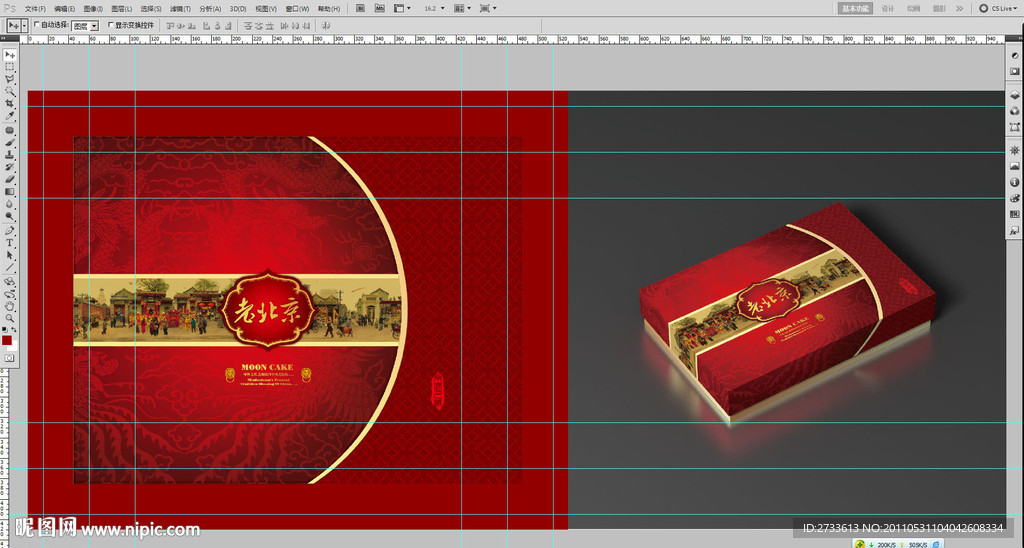Viewport: 1024px width, 548px height.
Task: Expand more workspaces with the double chevron
Action: [x=959, y=8]
